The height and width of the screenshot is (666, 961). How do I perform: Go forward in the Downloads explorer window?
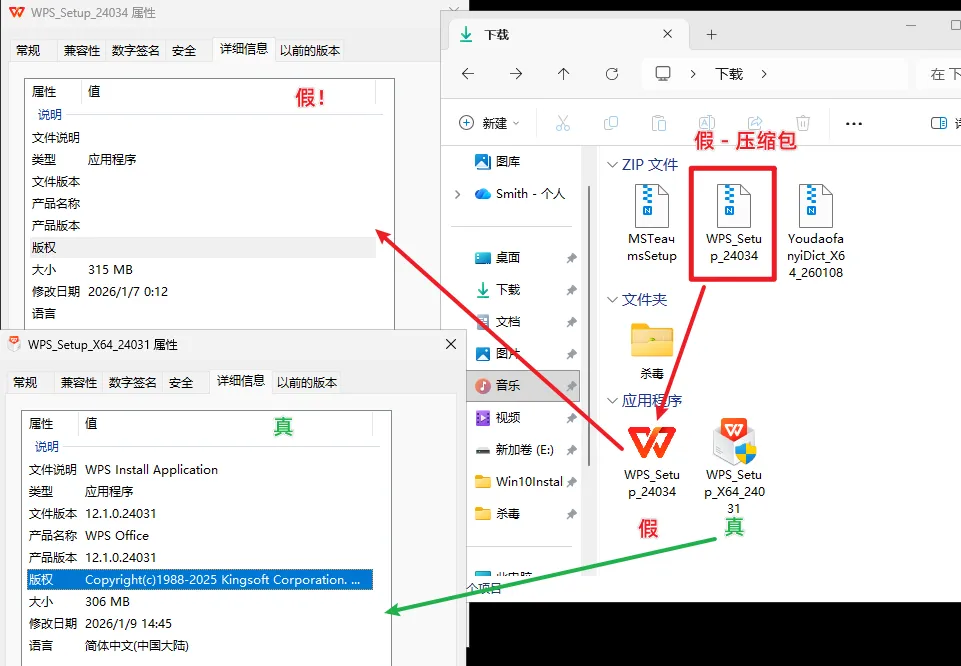pos(516,74)
